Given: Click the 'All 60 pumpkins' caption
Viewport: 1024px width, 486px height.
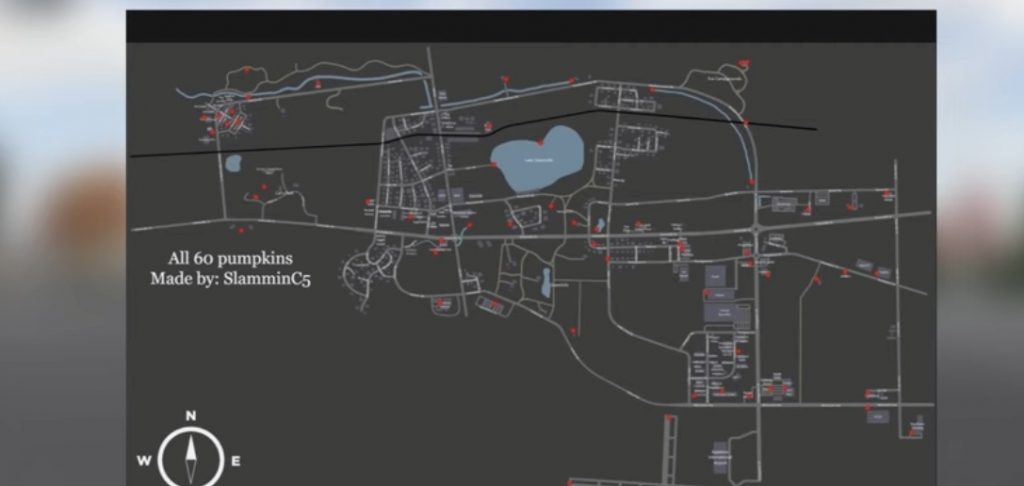Looking at the screenshot, I should (x=230, y=258).
